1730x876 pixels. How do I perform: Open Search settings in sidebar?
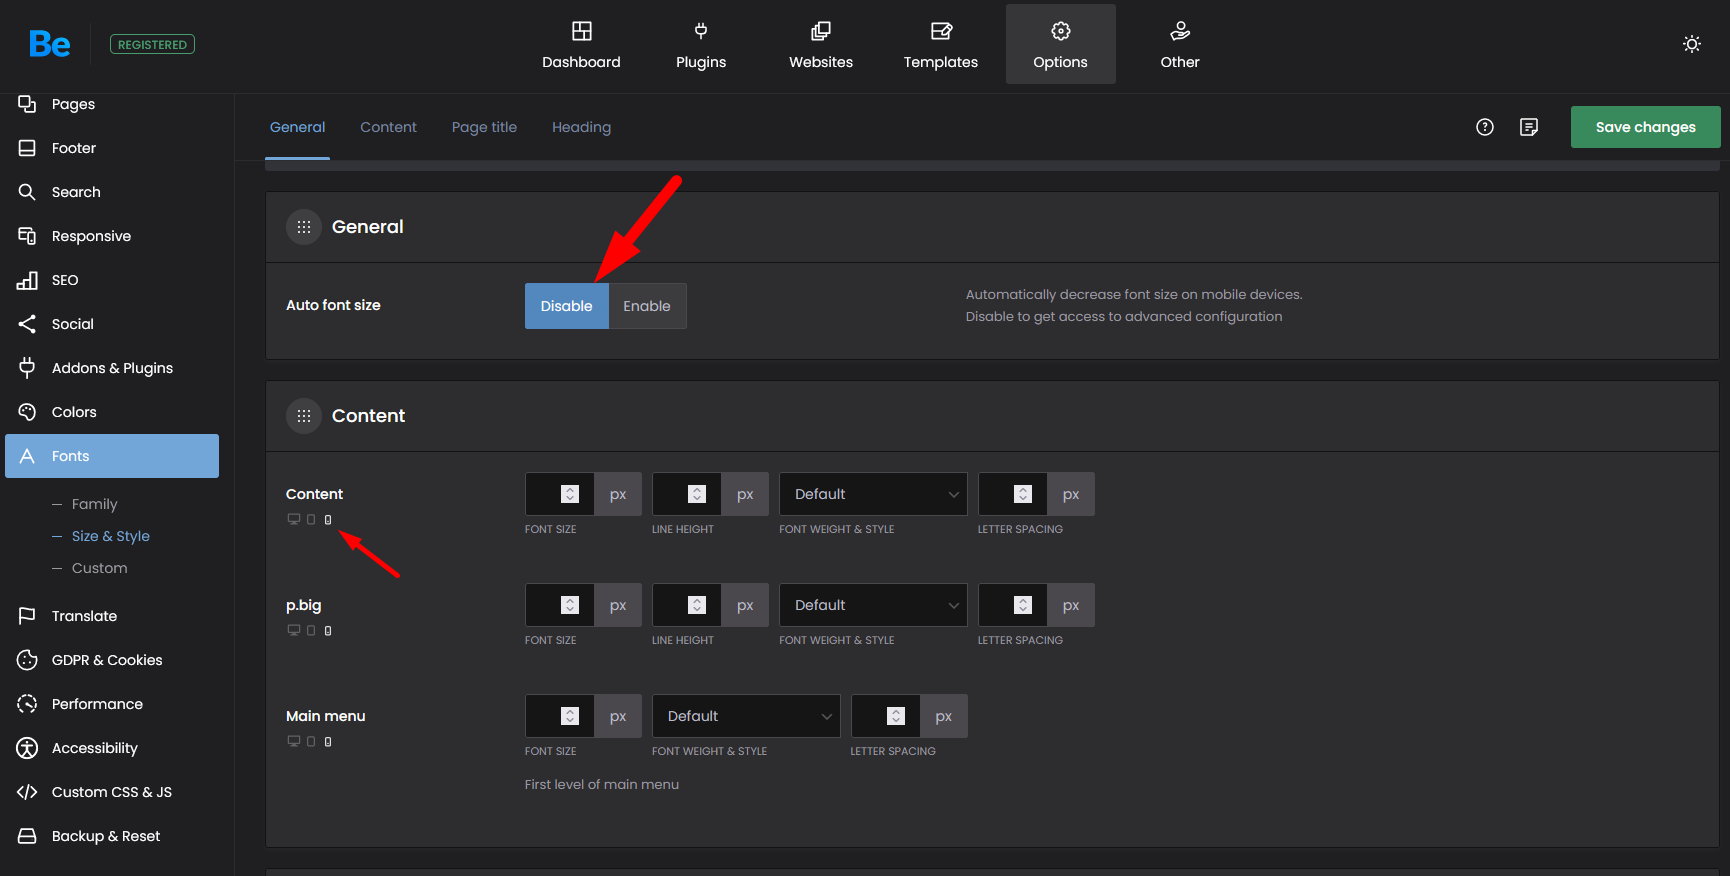coord(112,192)
